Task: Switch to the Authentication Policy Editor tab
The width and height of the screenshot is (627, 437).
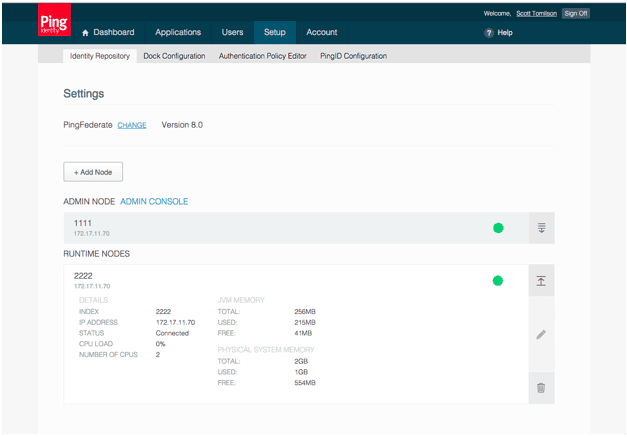Action: [262, 56]
